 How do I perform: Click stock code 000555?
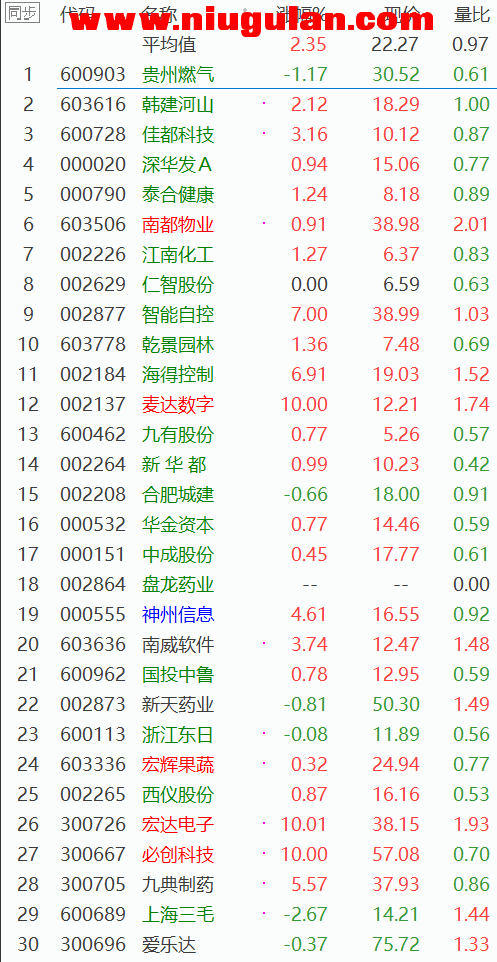point(93,615)
